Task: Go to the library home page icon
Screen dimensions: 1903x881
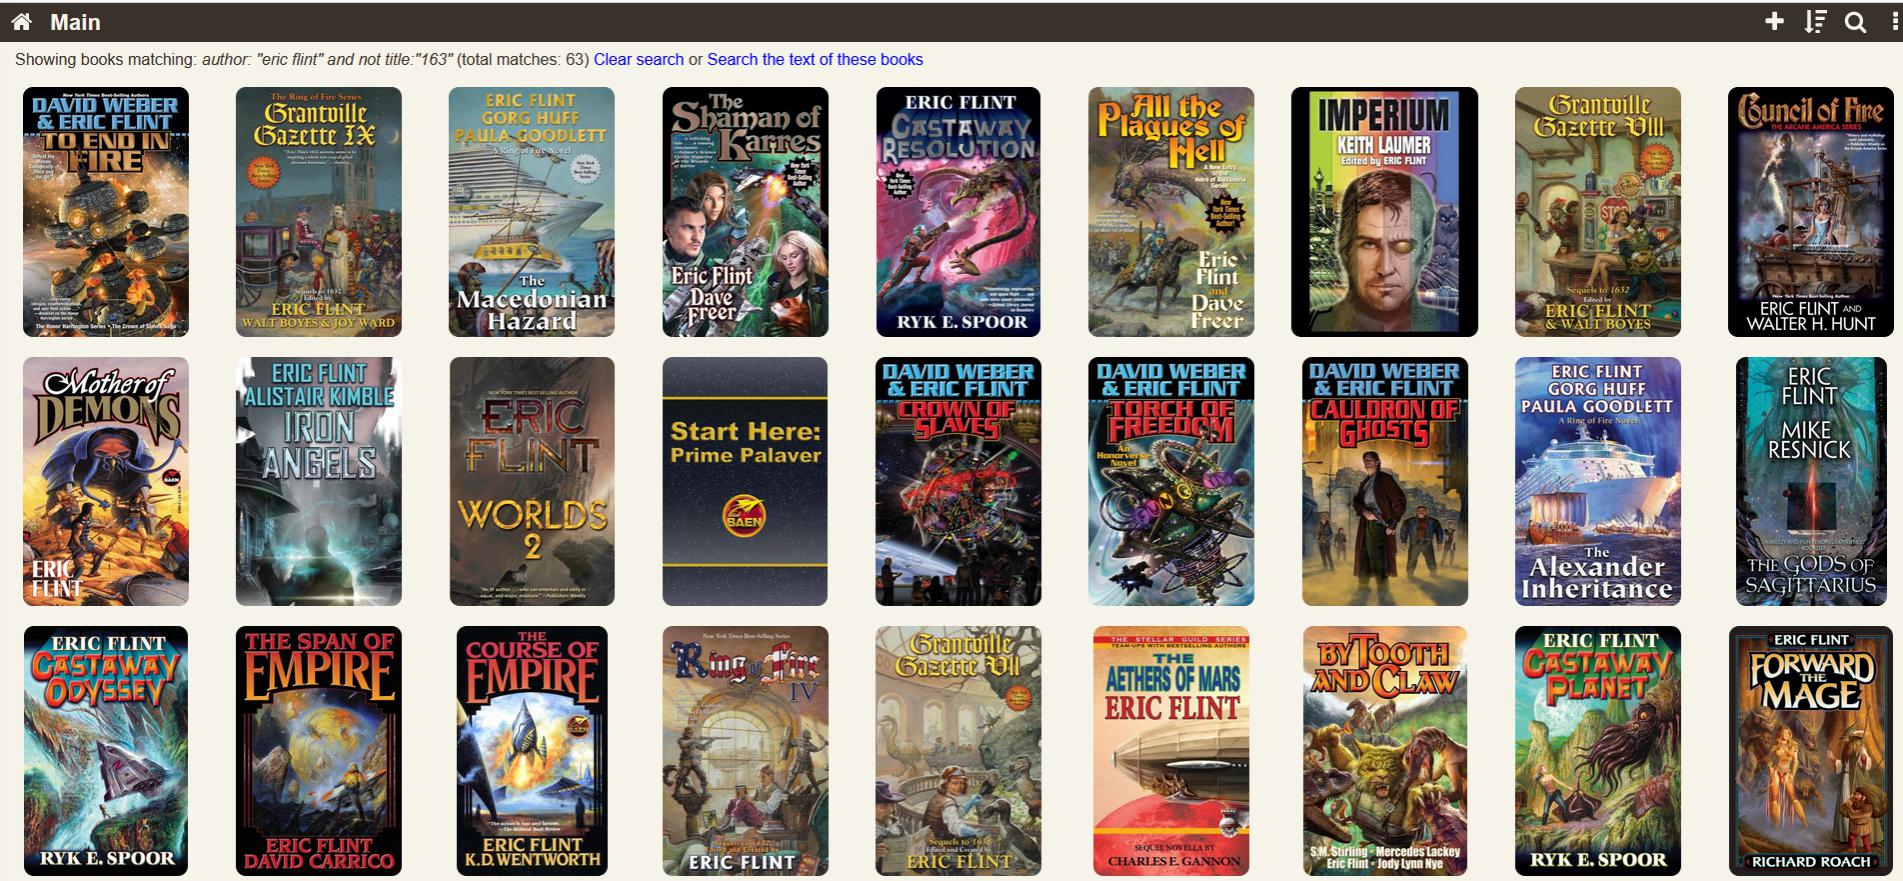Action: pyautogui.click(x=21, y=22)
